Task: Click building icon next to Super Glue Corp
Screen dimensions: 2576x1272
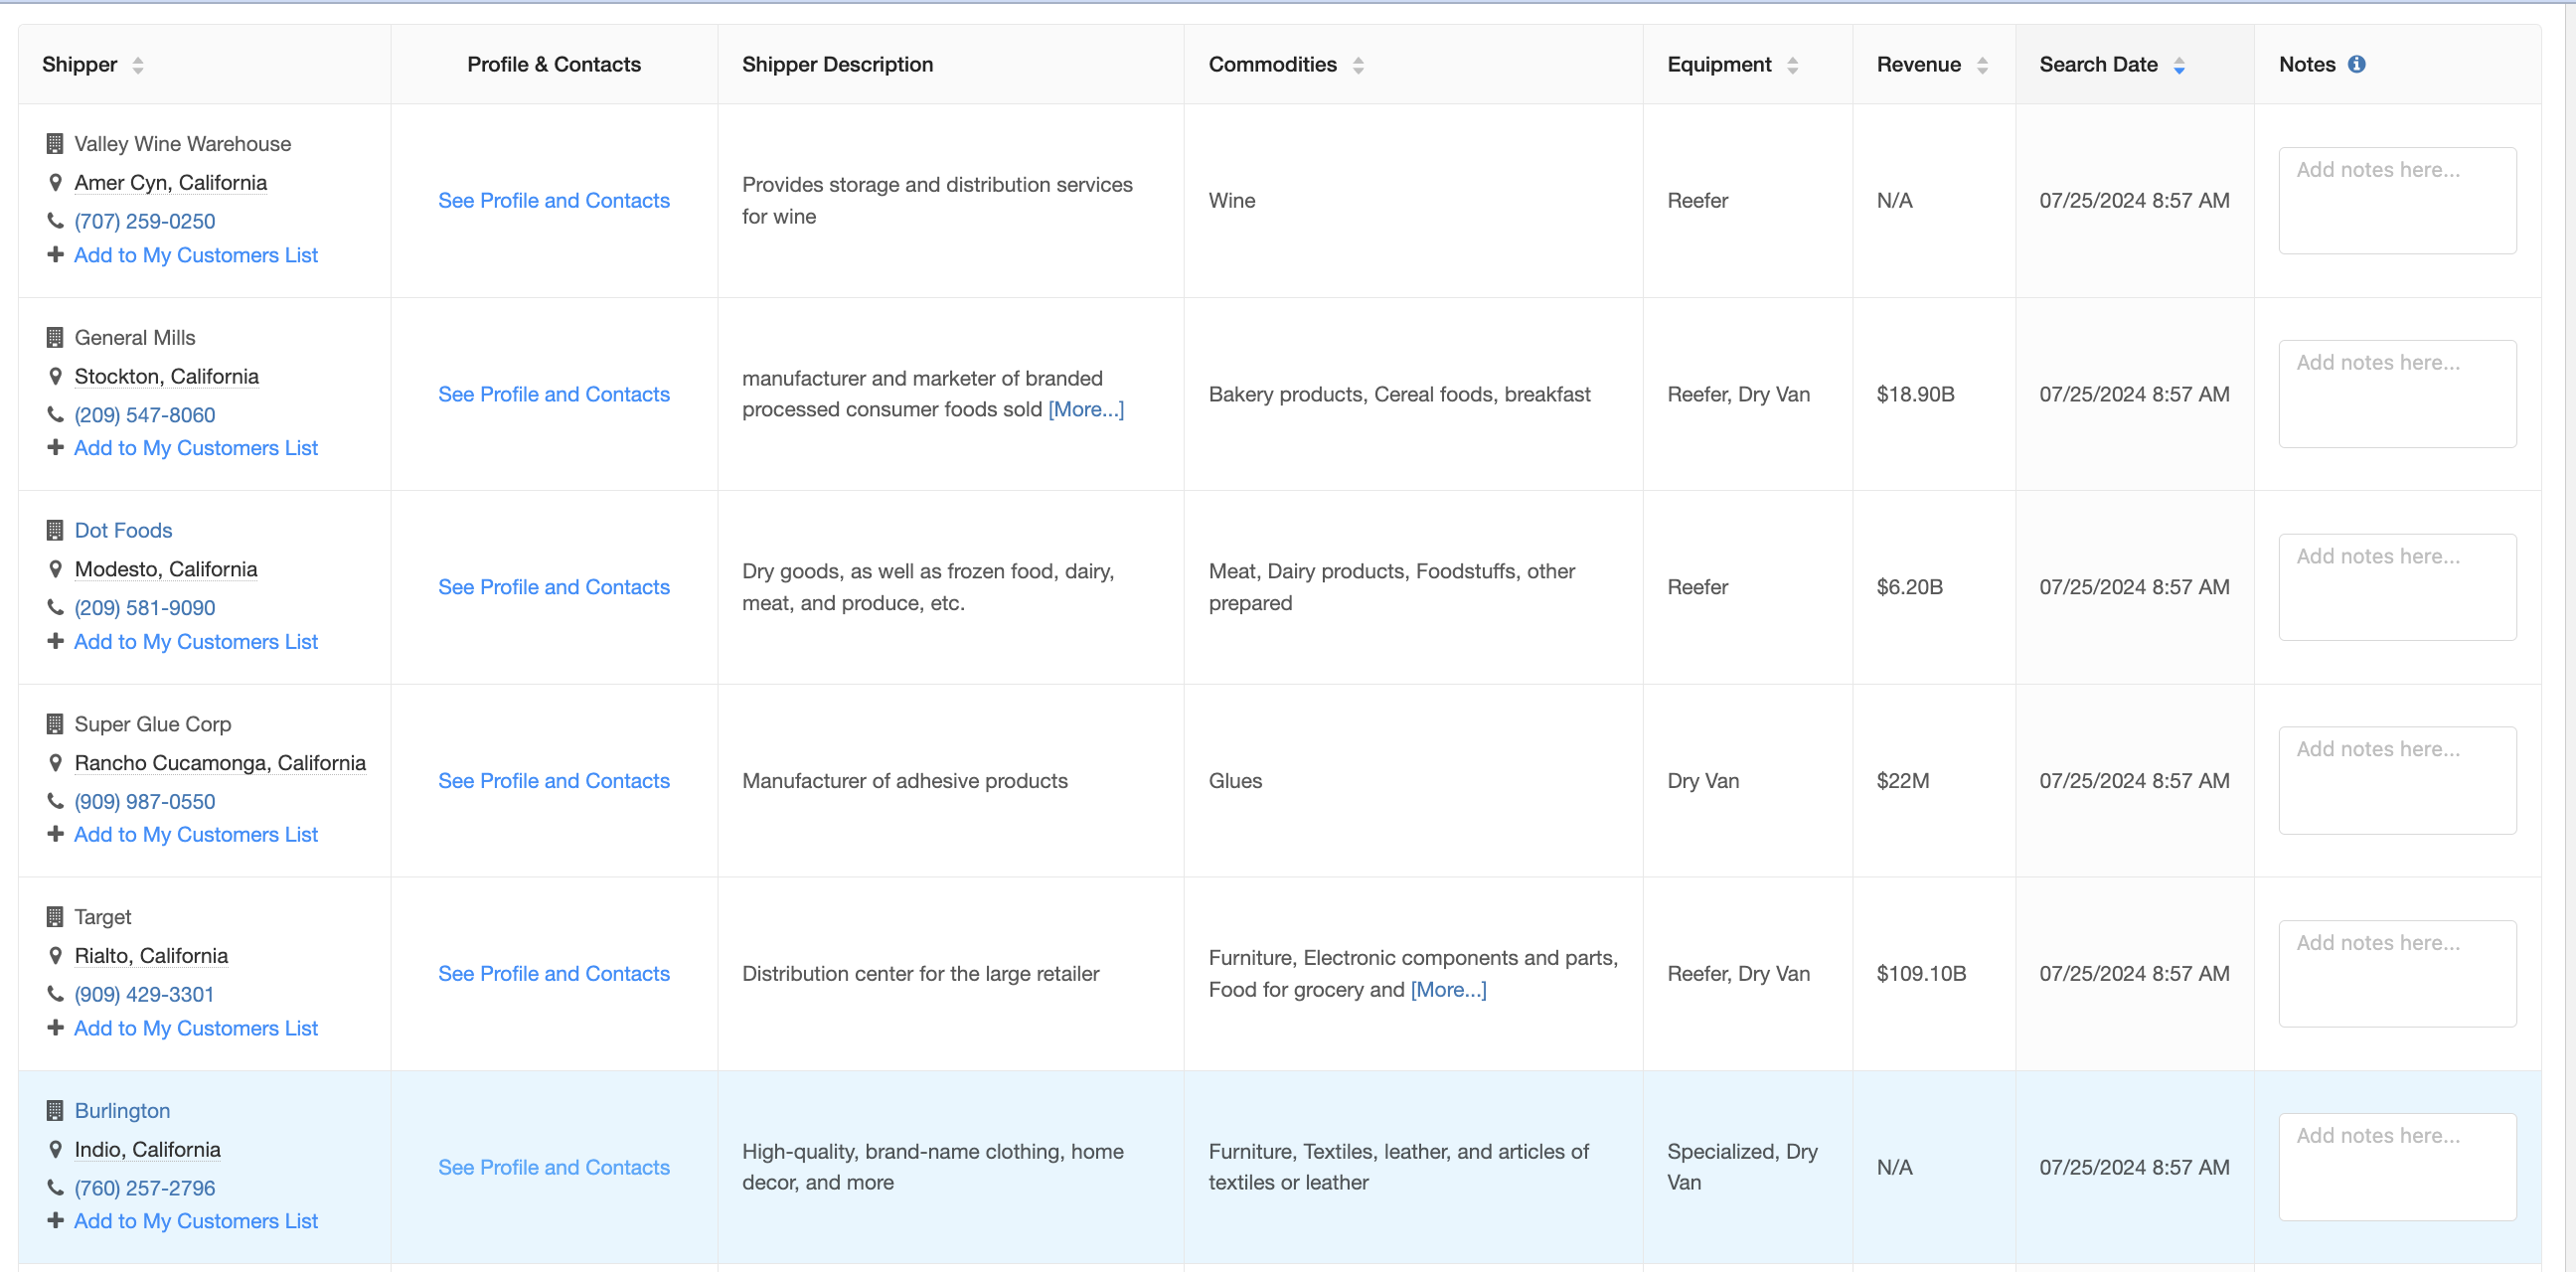Action: pyautogui.click(x=55, y=724)
